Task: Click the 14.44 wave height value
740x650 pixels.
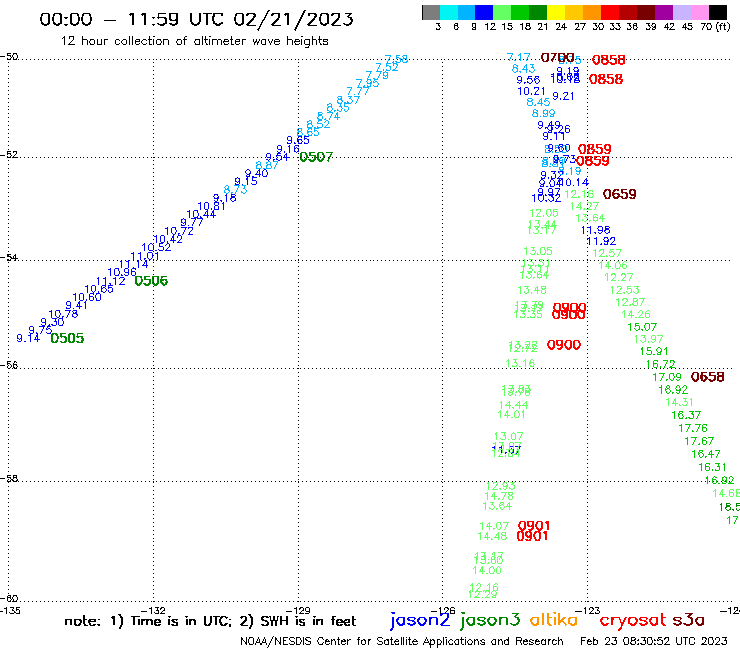Action: [x=513, y=405]
